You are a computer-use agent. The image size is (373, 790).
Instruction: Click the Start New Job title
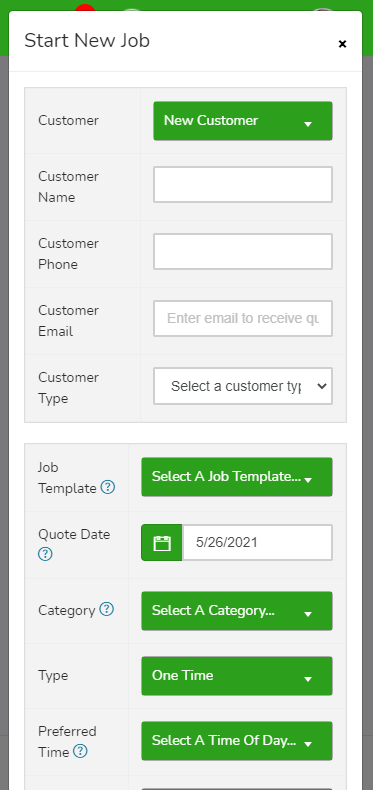click(87, 41)
